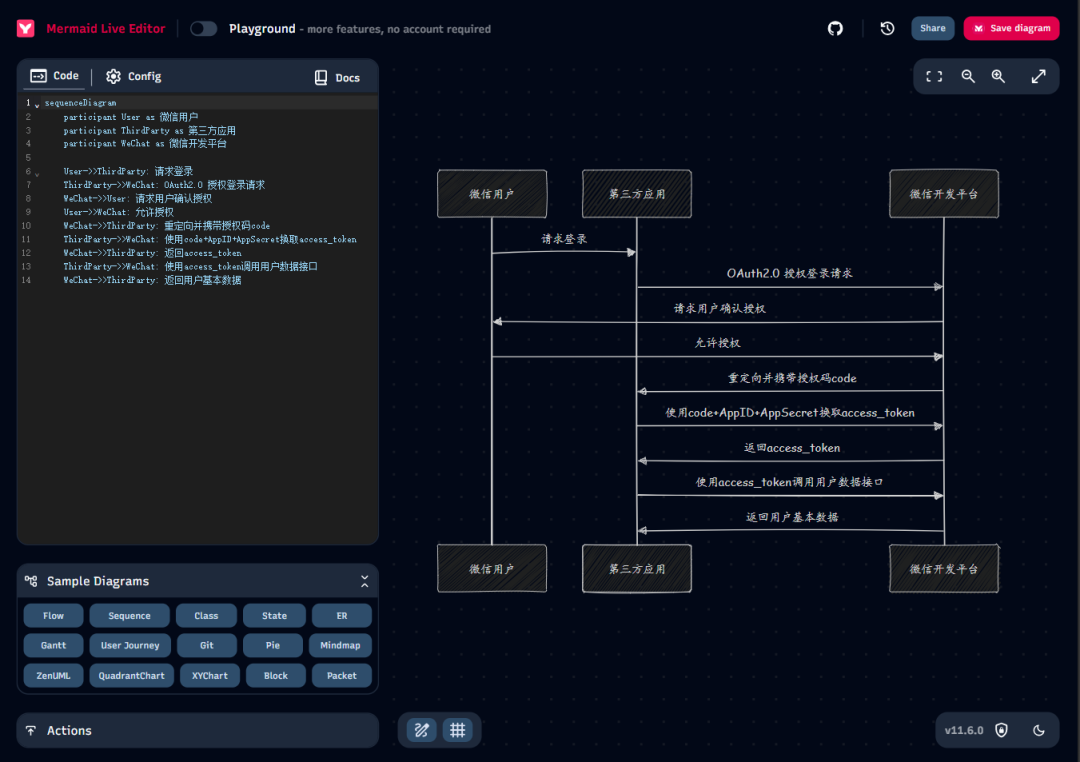Zoom out of the diagram

click(x=968, y=76)
